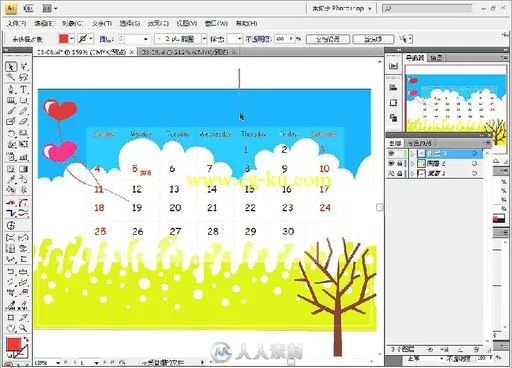512x368 pixels.
Task: Expand the second layer's disclosure triangle
Action: (413, 163)
